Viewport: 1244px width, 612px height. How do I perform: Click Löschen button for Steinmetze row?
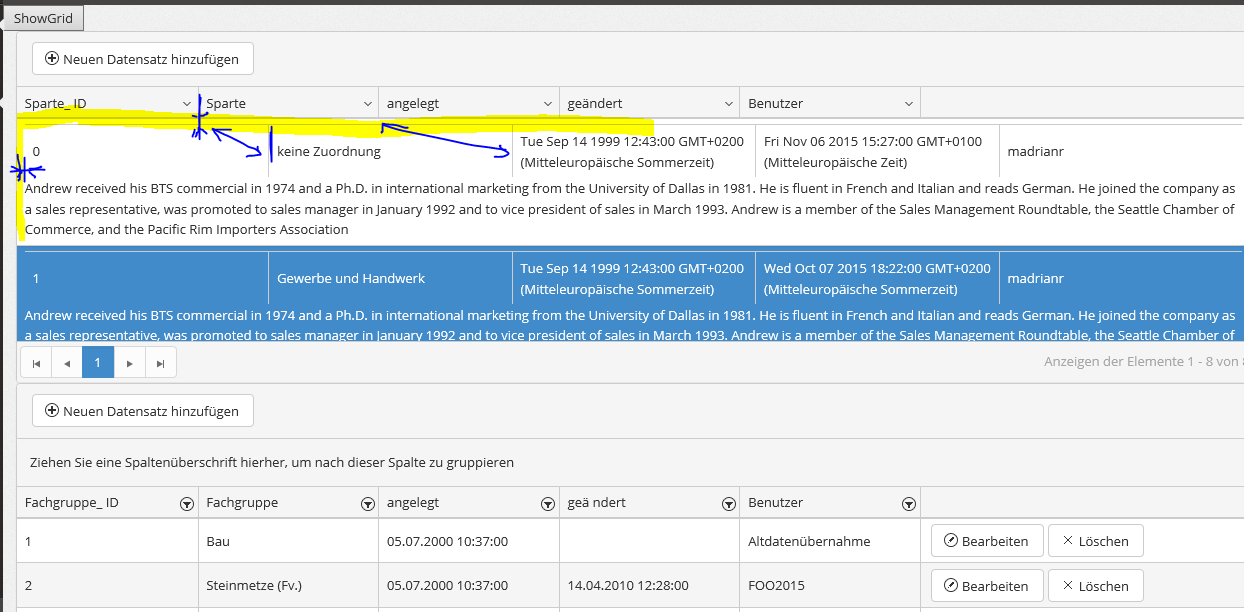(1095, 586)
